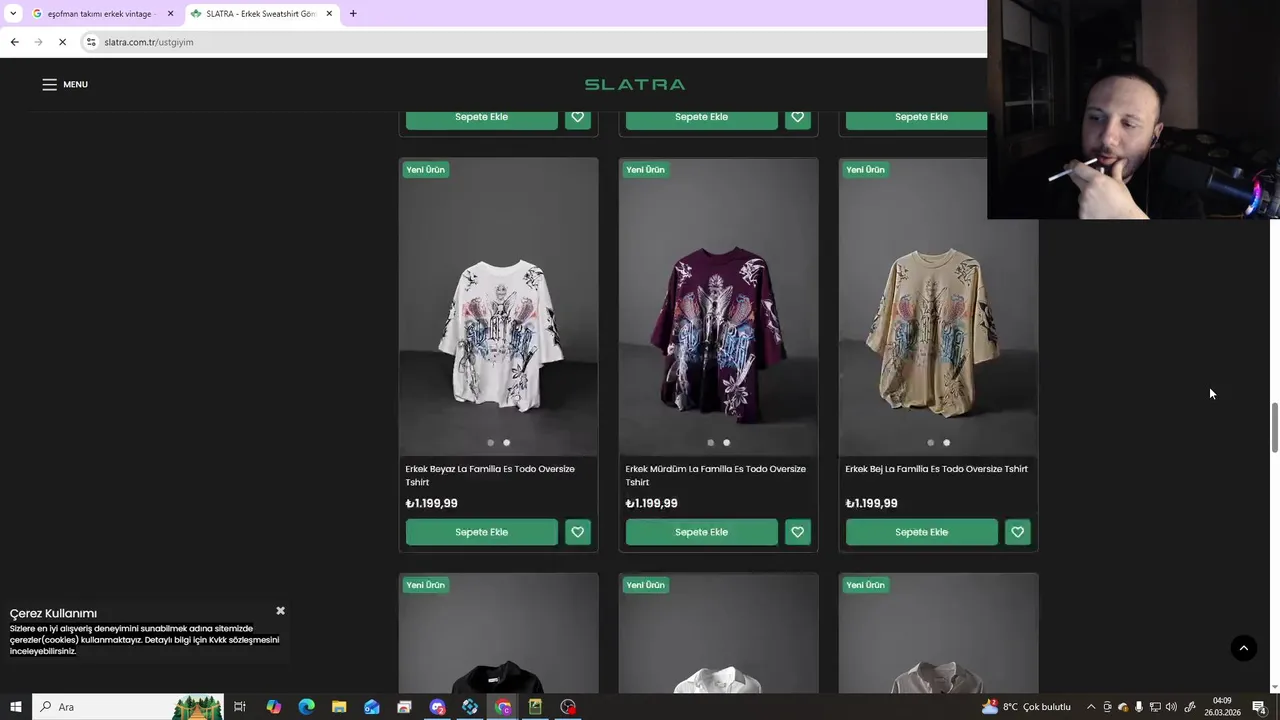1280x720 pixels.
Task: Open Outlook mail from taskbar
Action: coord(372,707)
